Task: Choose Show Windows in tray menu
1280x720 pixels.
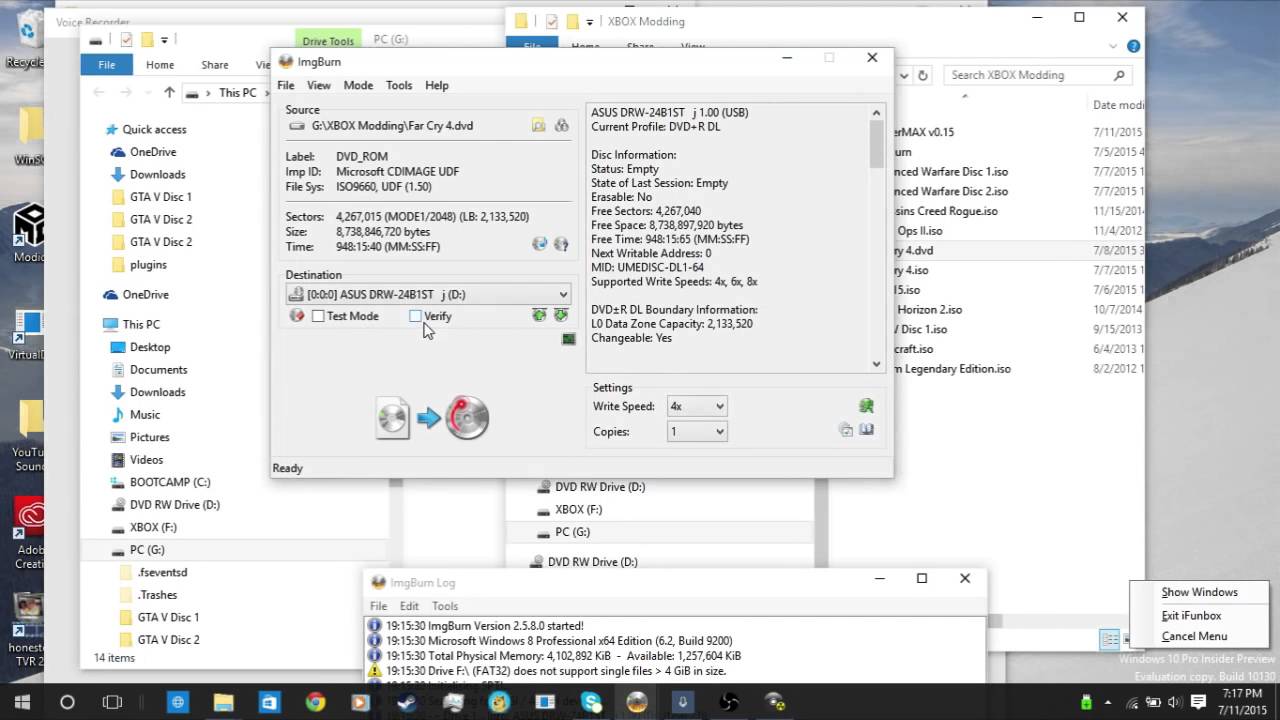Action: (x=1199, y=592)
